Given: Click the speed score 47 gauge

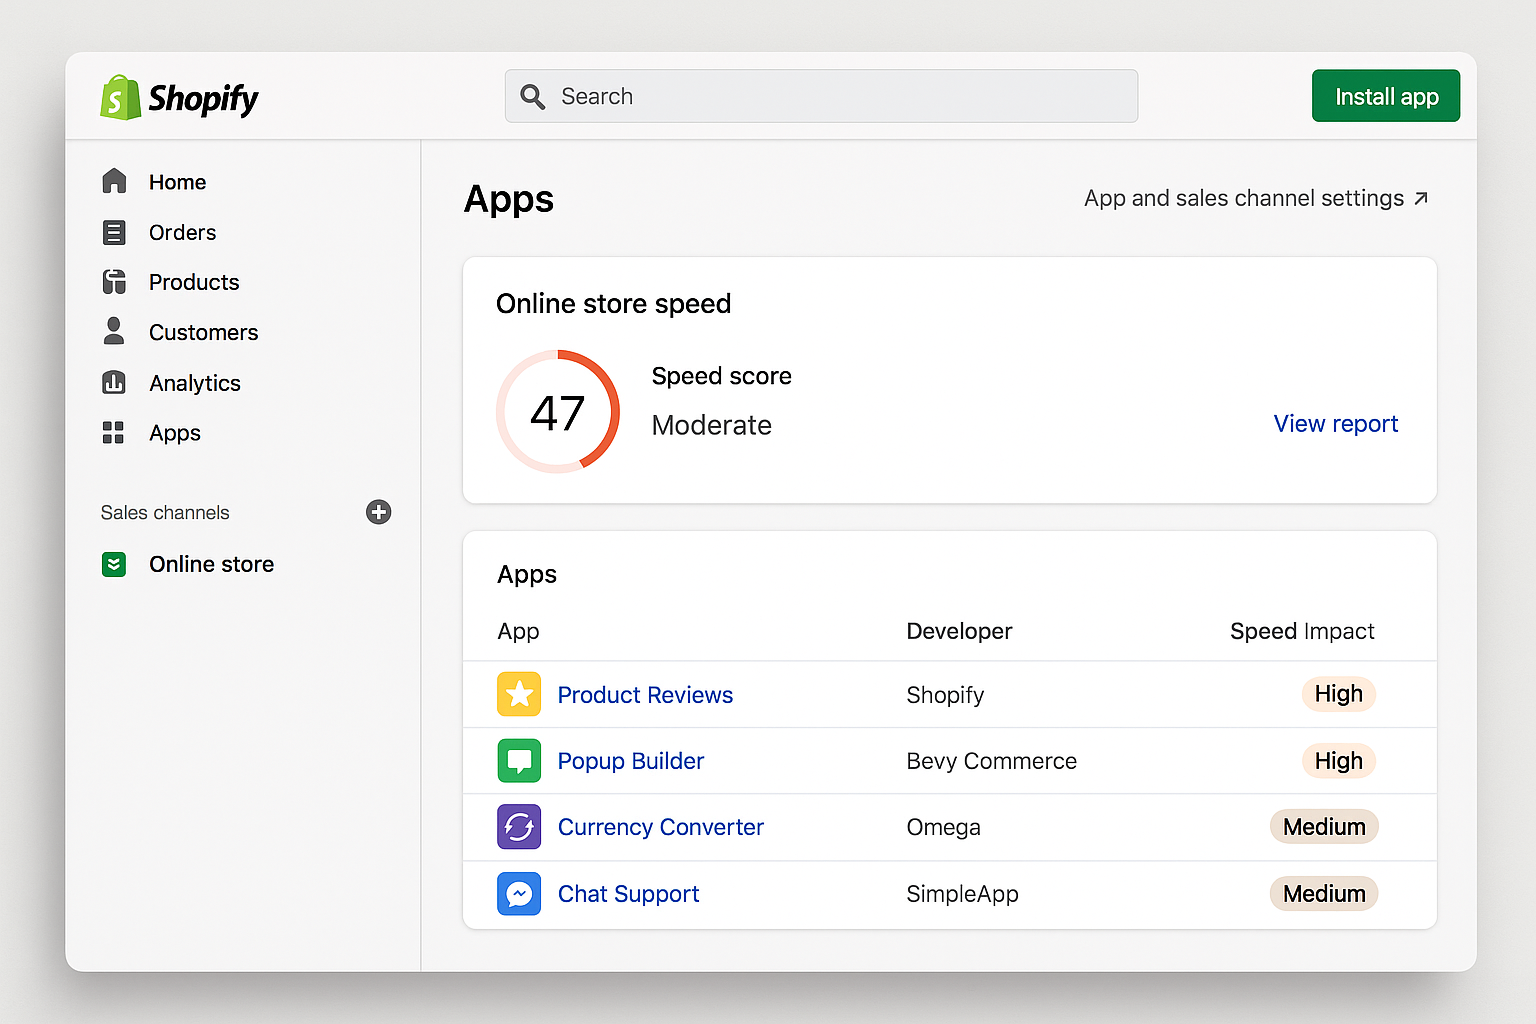Looking at the screenshot, I should [x=558, y=412].
